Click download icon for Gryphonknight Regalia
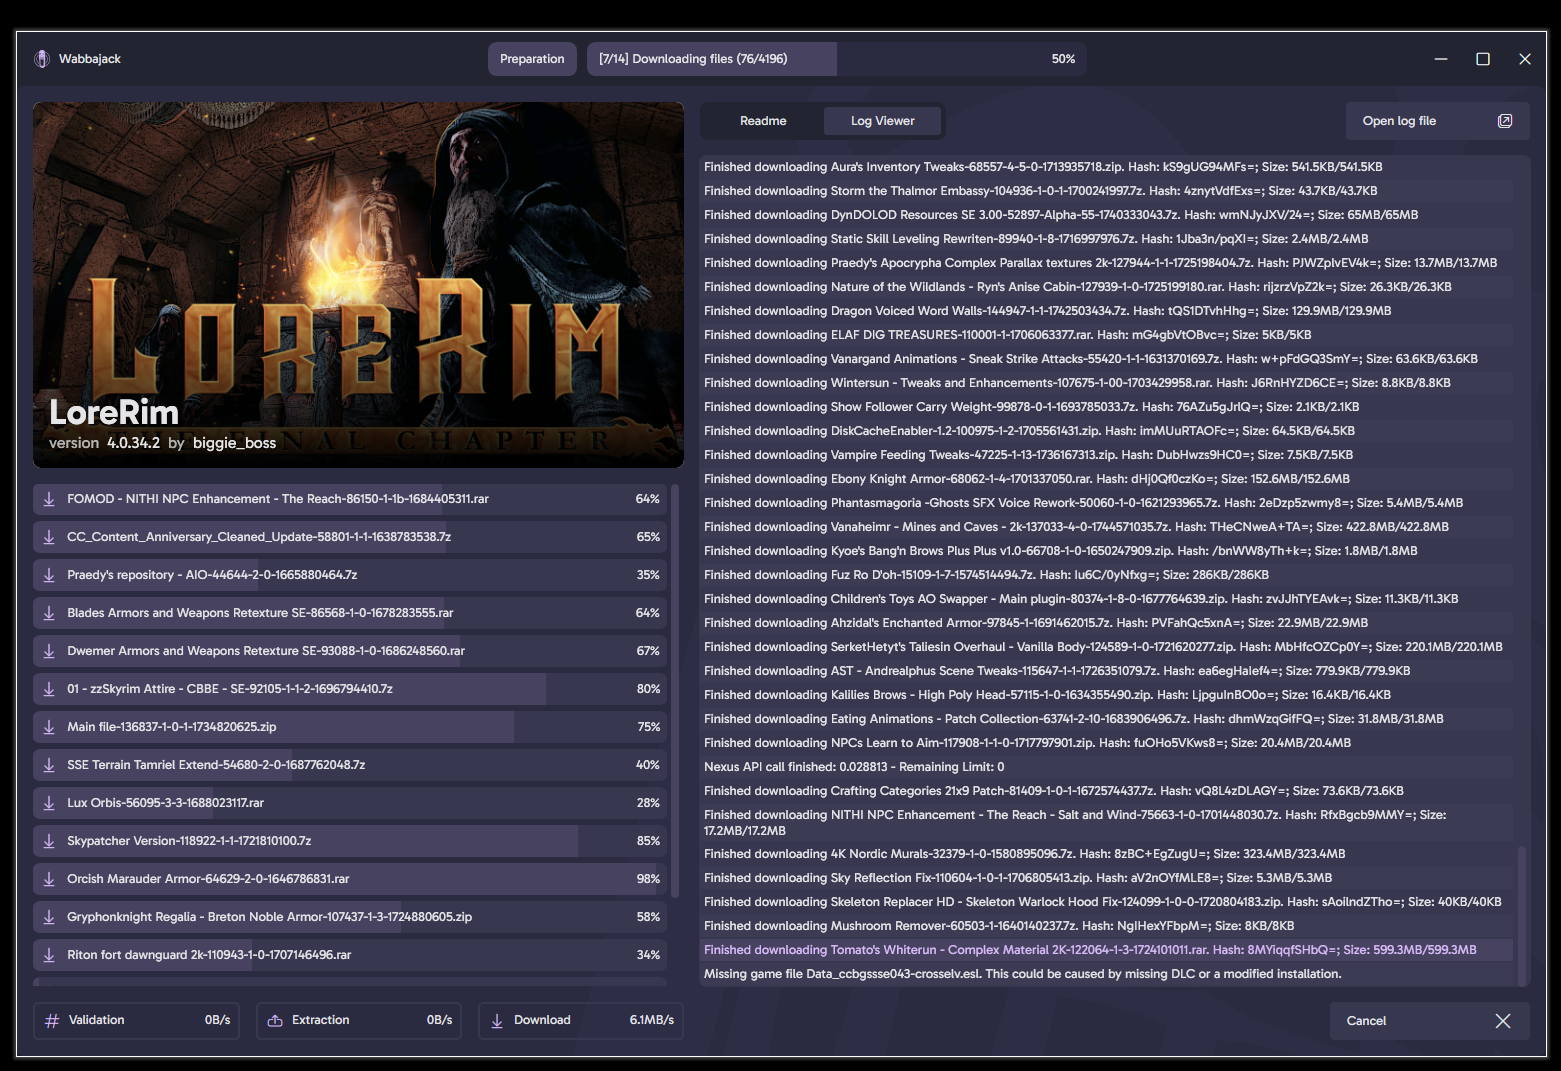This screenshot has width=1561, height=1071. [49, 917]
